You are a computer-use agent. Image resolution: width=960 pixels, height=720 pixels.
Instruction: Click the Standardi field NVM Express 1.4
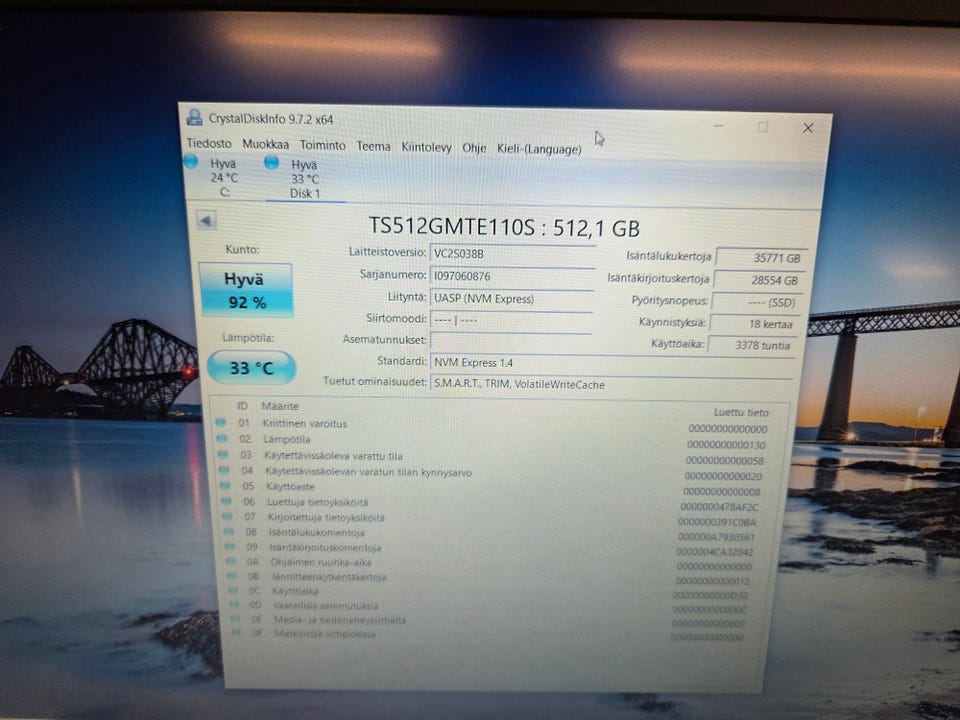(x=614, y=363)
